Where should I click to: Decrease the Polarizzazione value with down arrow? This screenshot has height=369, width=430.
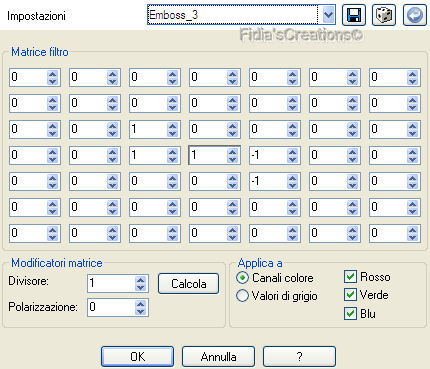point(141,311)
